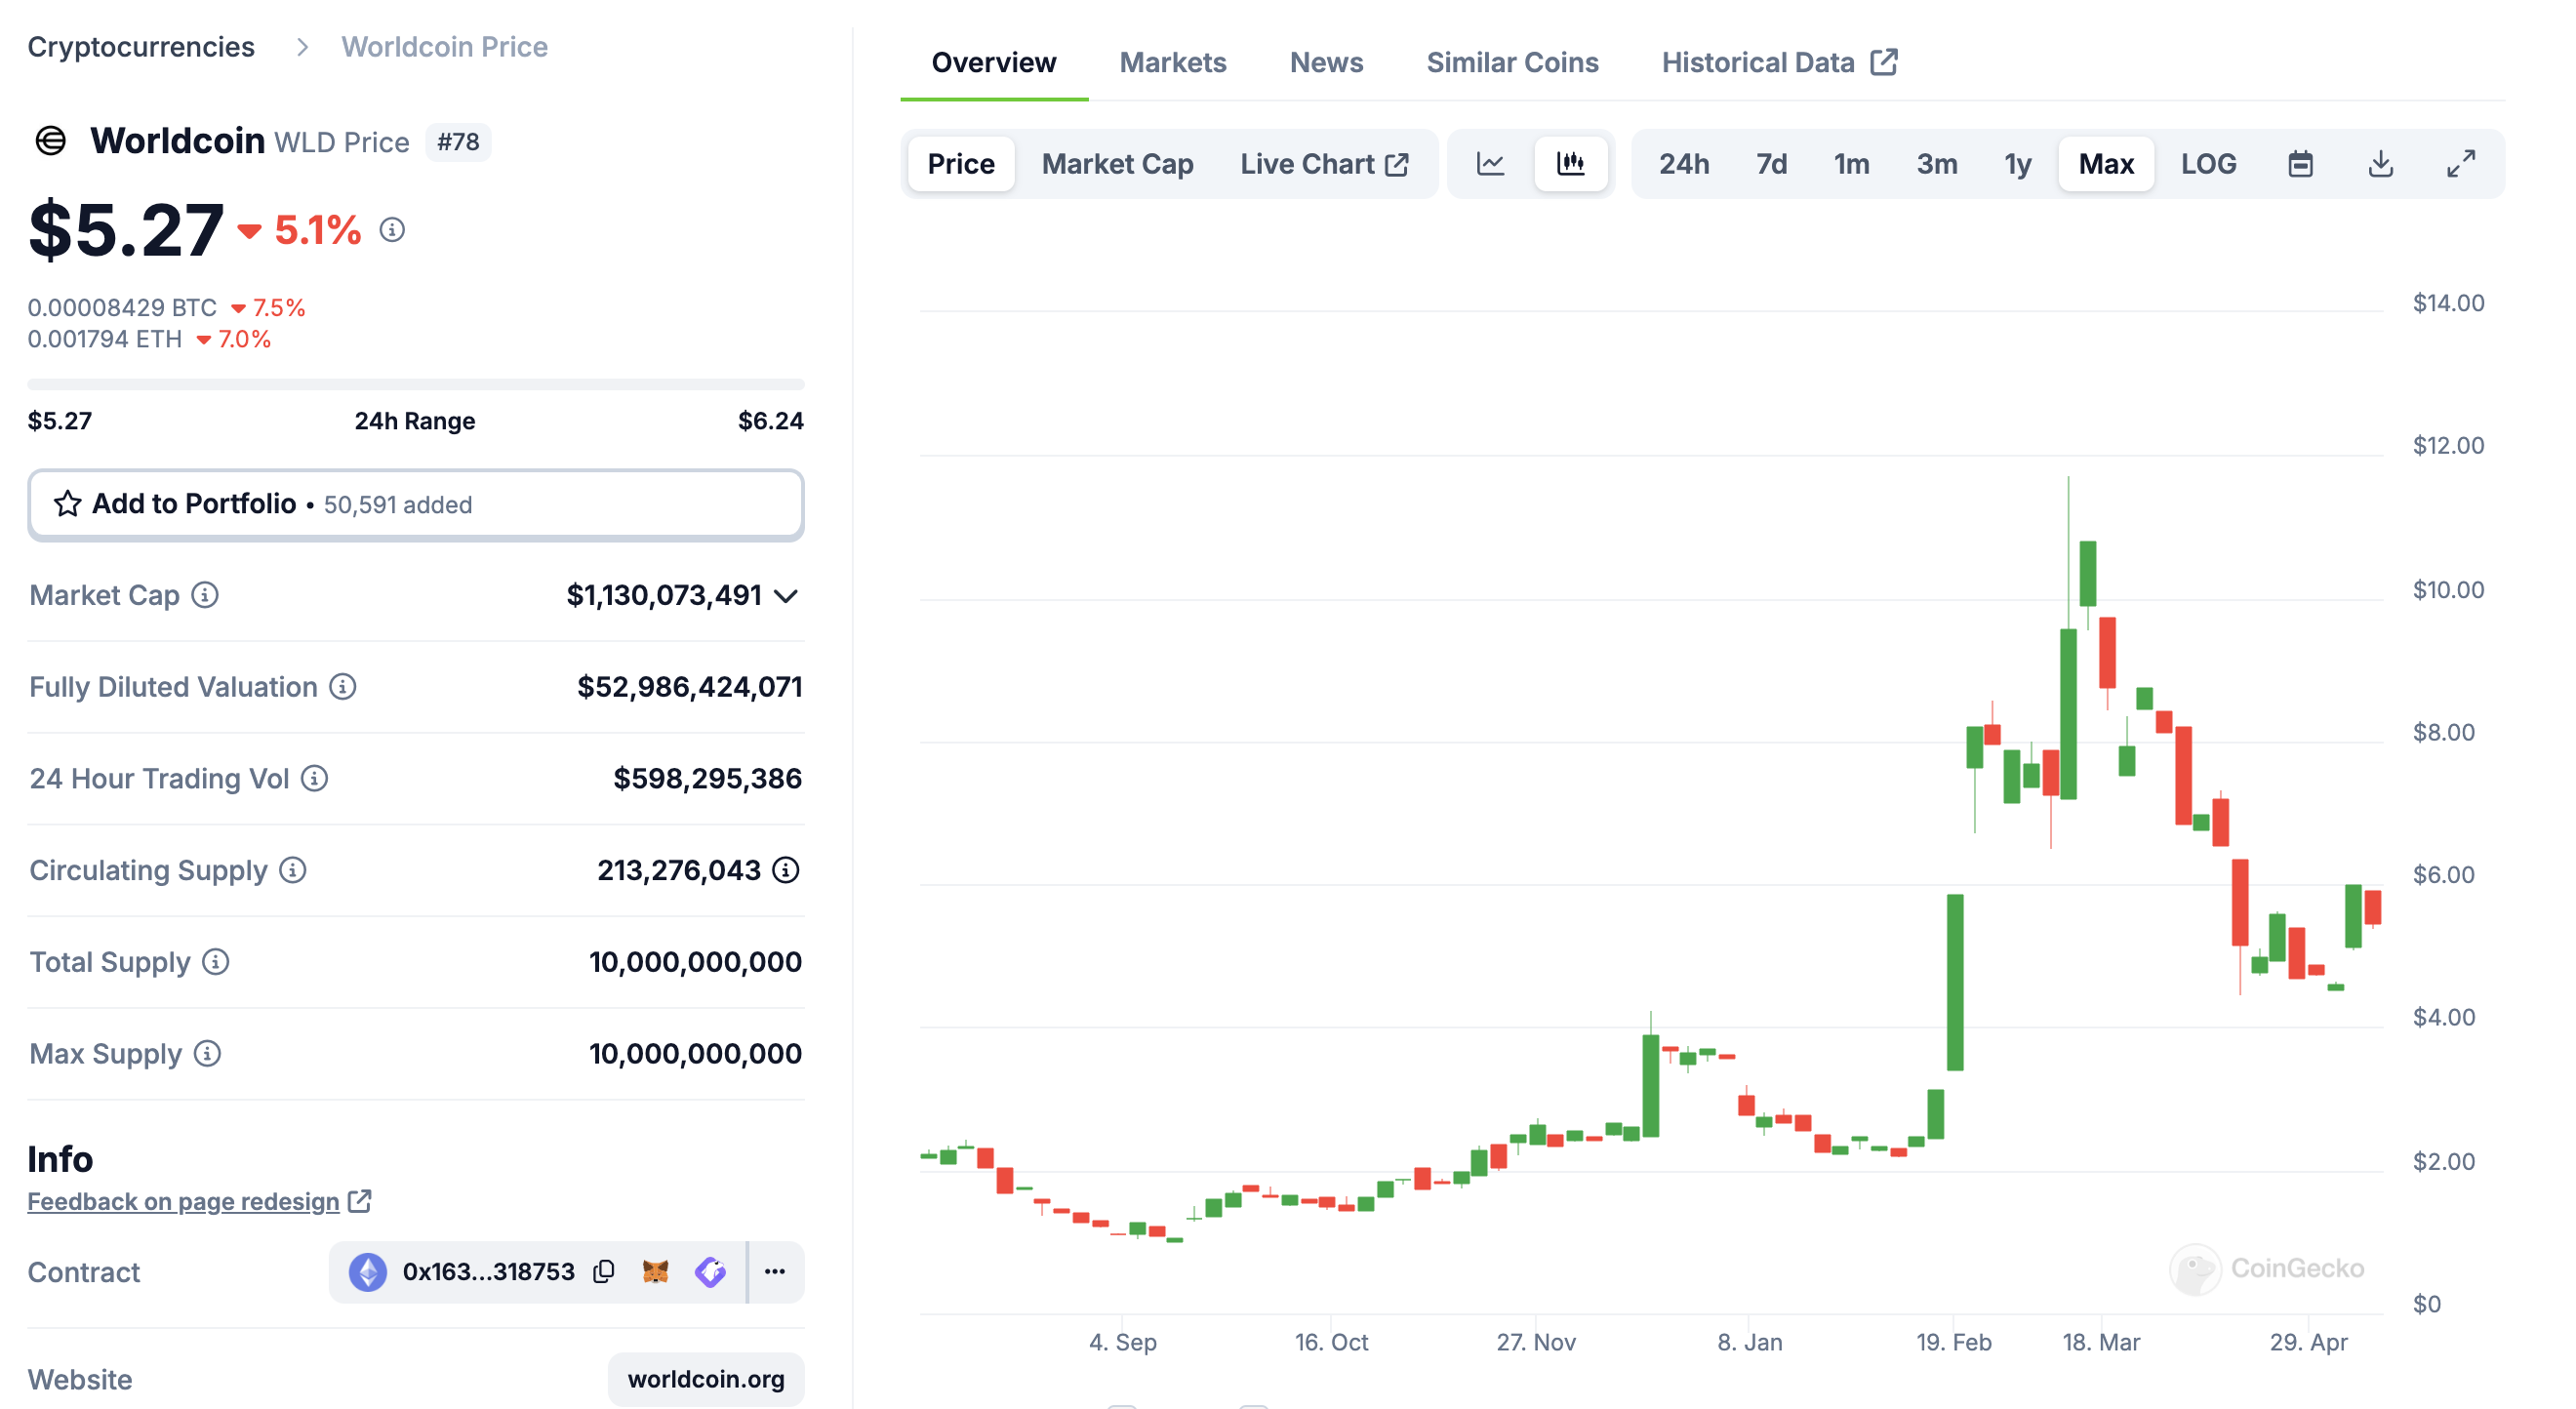Viewport: 2576px width, 1409px height.
Task: Open the Markets tab
Action: [1172, 62]
